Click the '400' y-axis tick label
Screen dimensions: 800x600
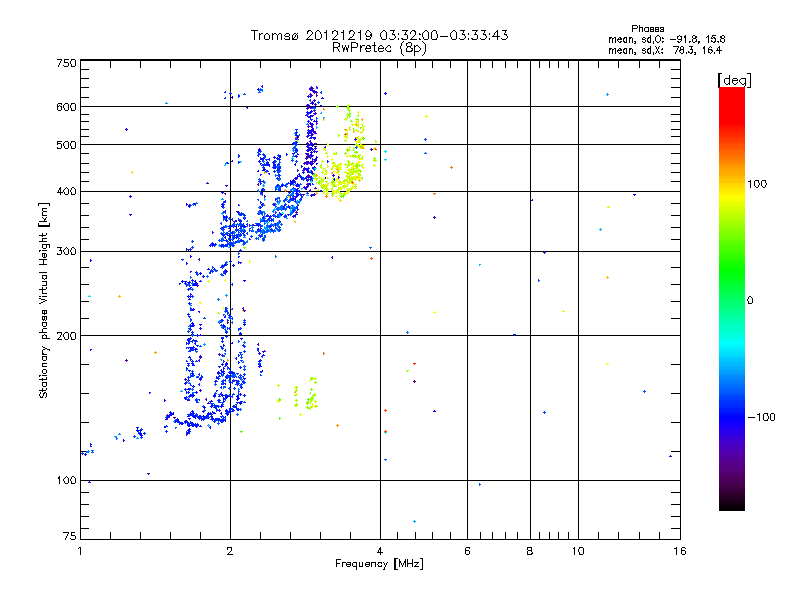66,192
